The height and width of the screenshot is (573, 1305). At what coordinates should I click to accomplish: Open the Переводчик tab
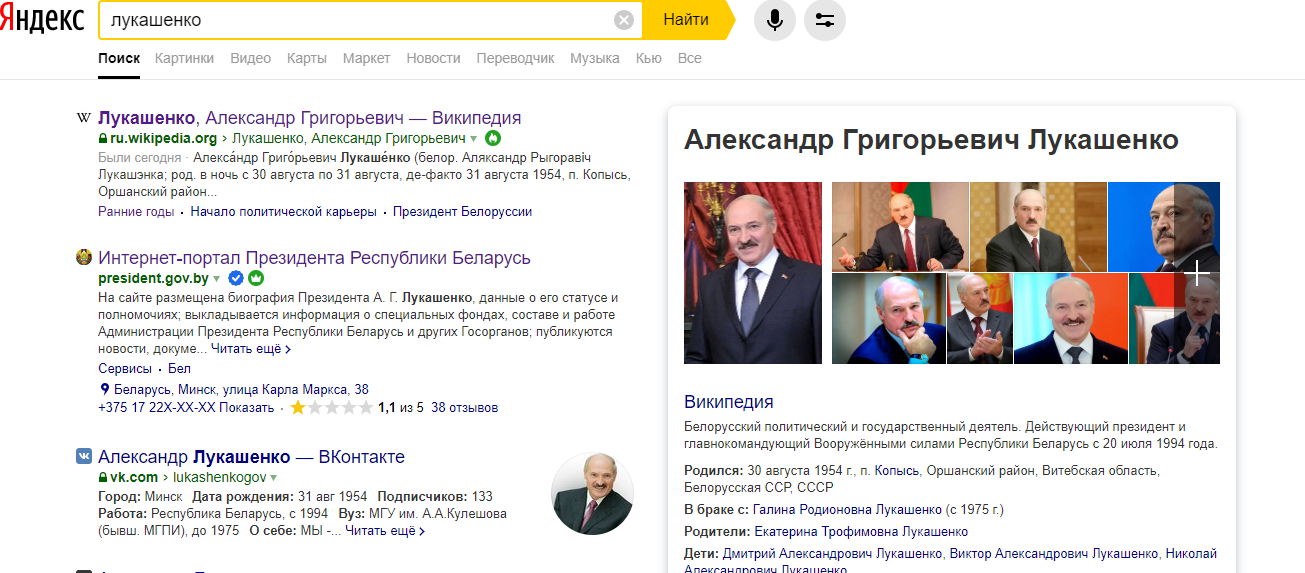point(515,58)
